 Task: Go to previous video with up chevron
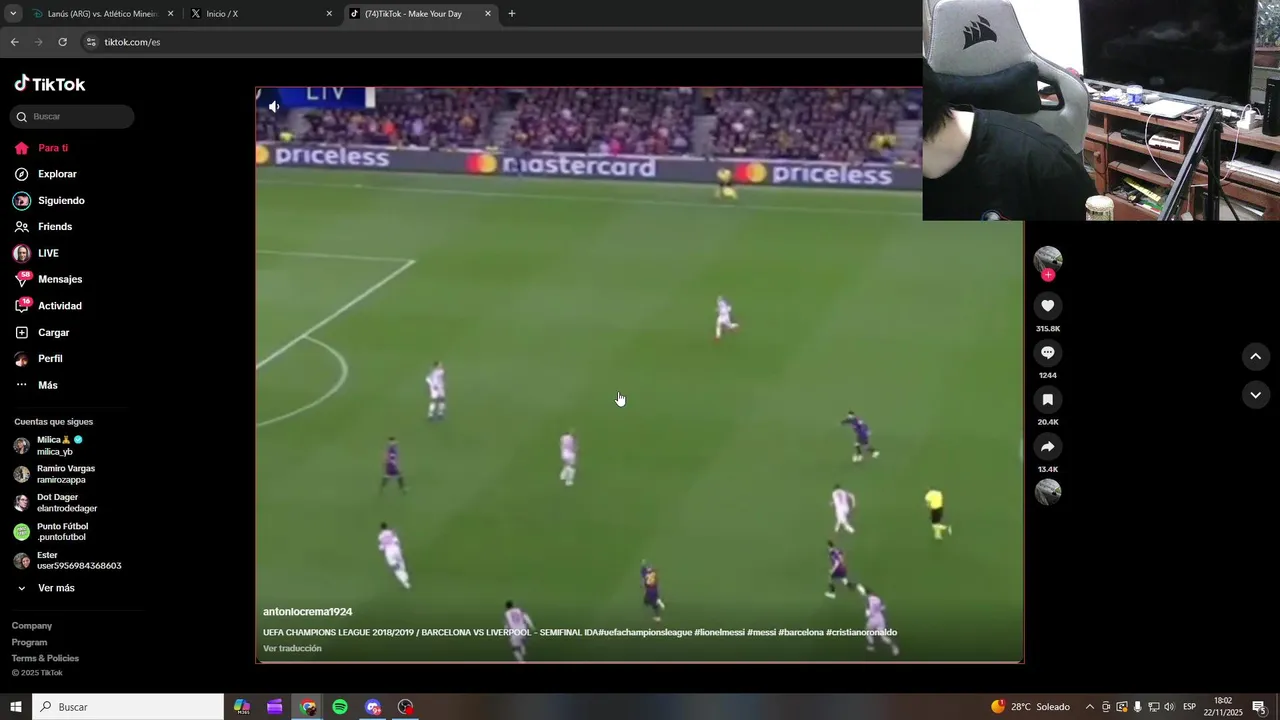click(1256, 356)
